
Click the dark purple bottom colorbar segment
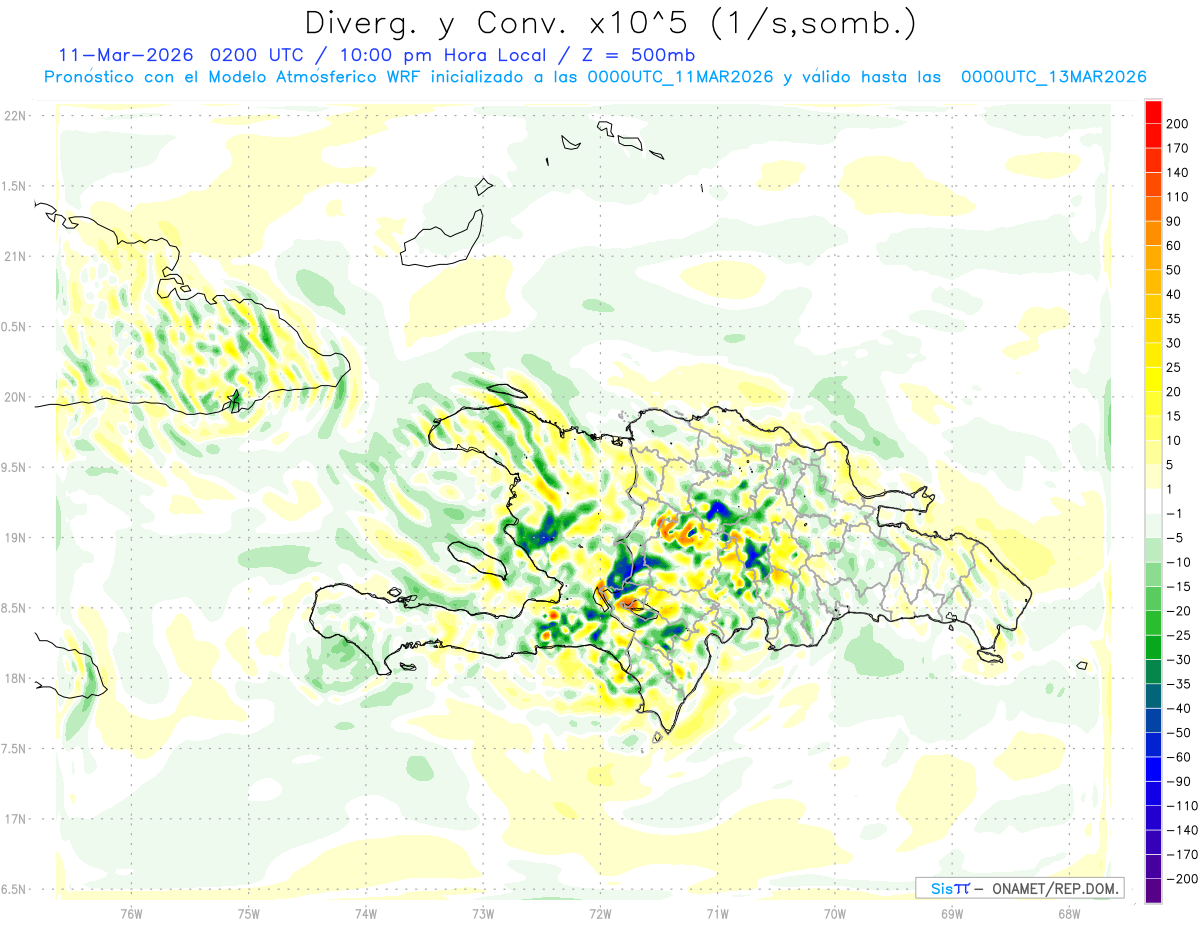(1153, 890)
